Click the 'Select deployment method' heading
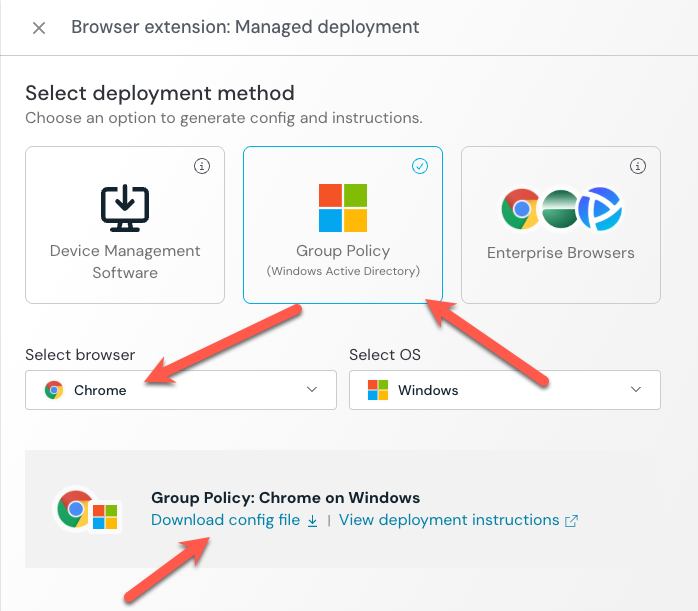The width and height of the screenshot is (698, 611). 160,93
